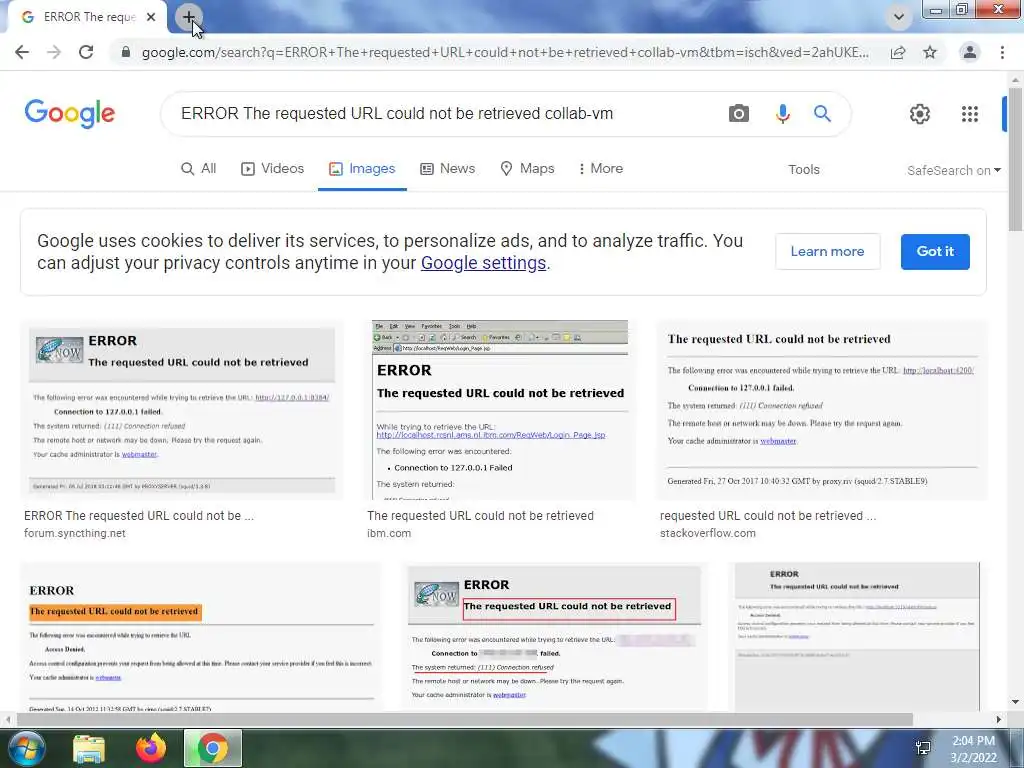The height and width of the screenshot is (768, 1024).
Task: Click the forward navigation arrow
Action: [x=54, y=52]
